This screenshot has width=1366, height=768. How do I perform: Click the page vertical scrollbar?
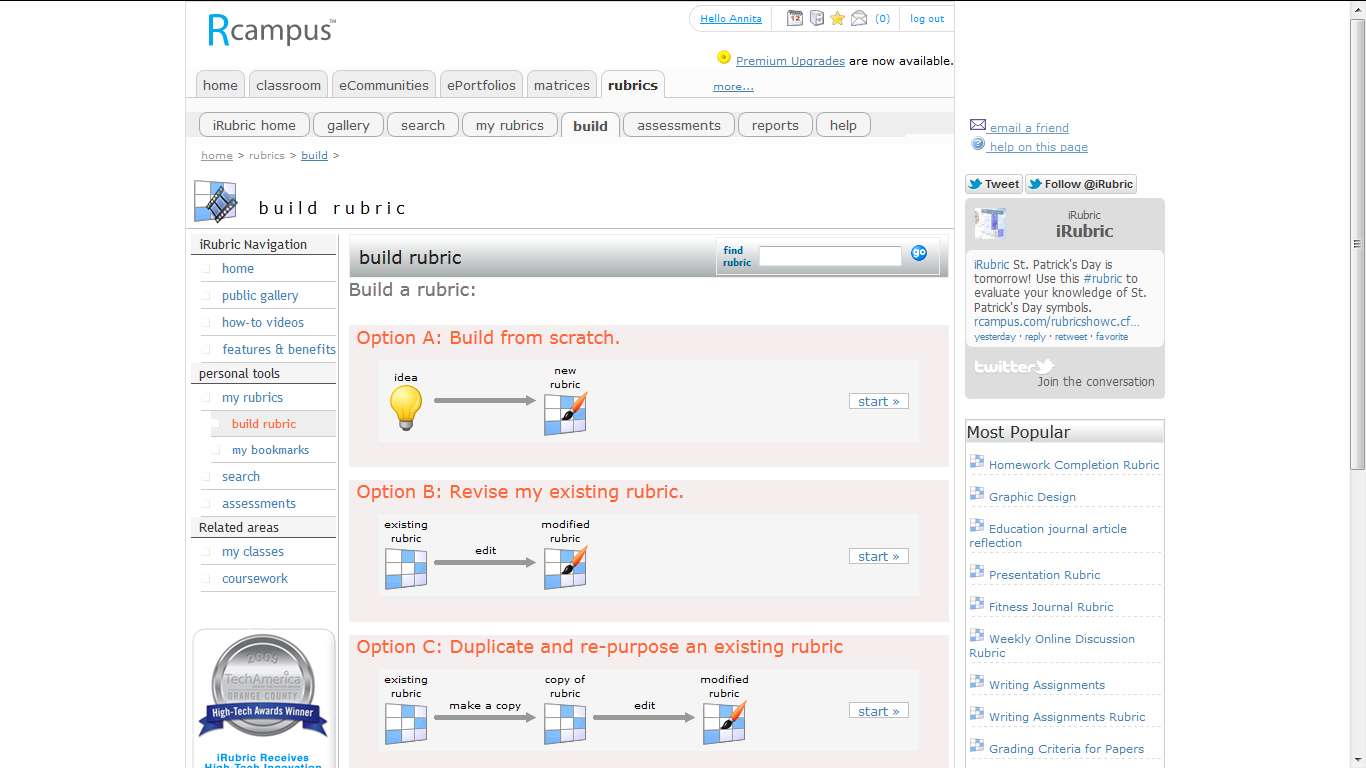(1357, 244)
